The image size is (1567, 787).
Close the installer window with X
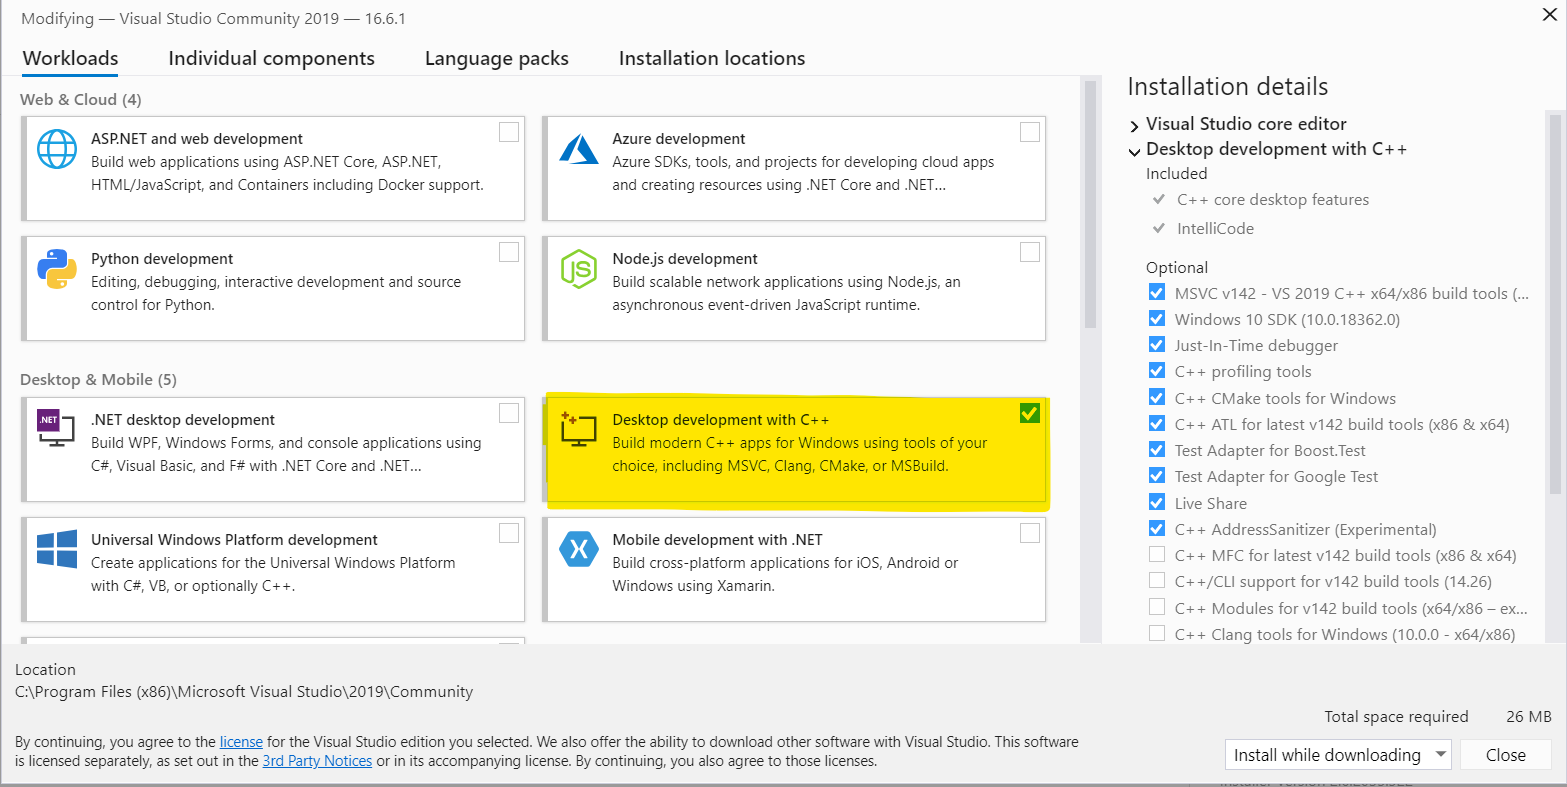click(x=1548, y=14)
